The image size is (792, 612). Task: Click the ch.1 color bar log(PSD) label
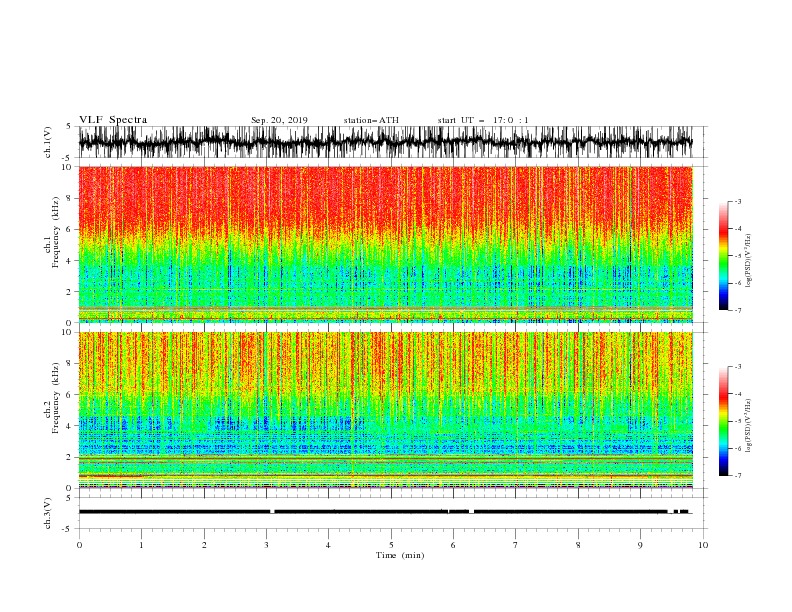(x=748, y=261)
